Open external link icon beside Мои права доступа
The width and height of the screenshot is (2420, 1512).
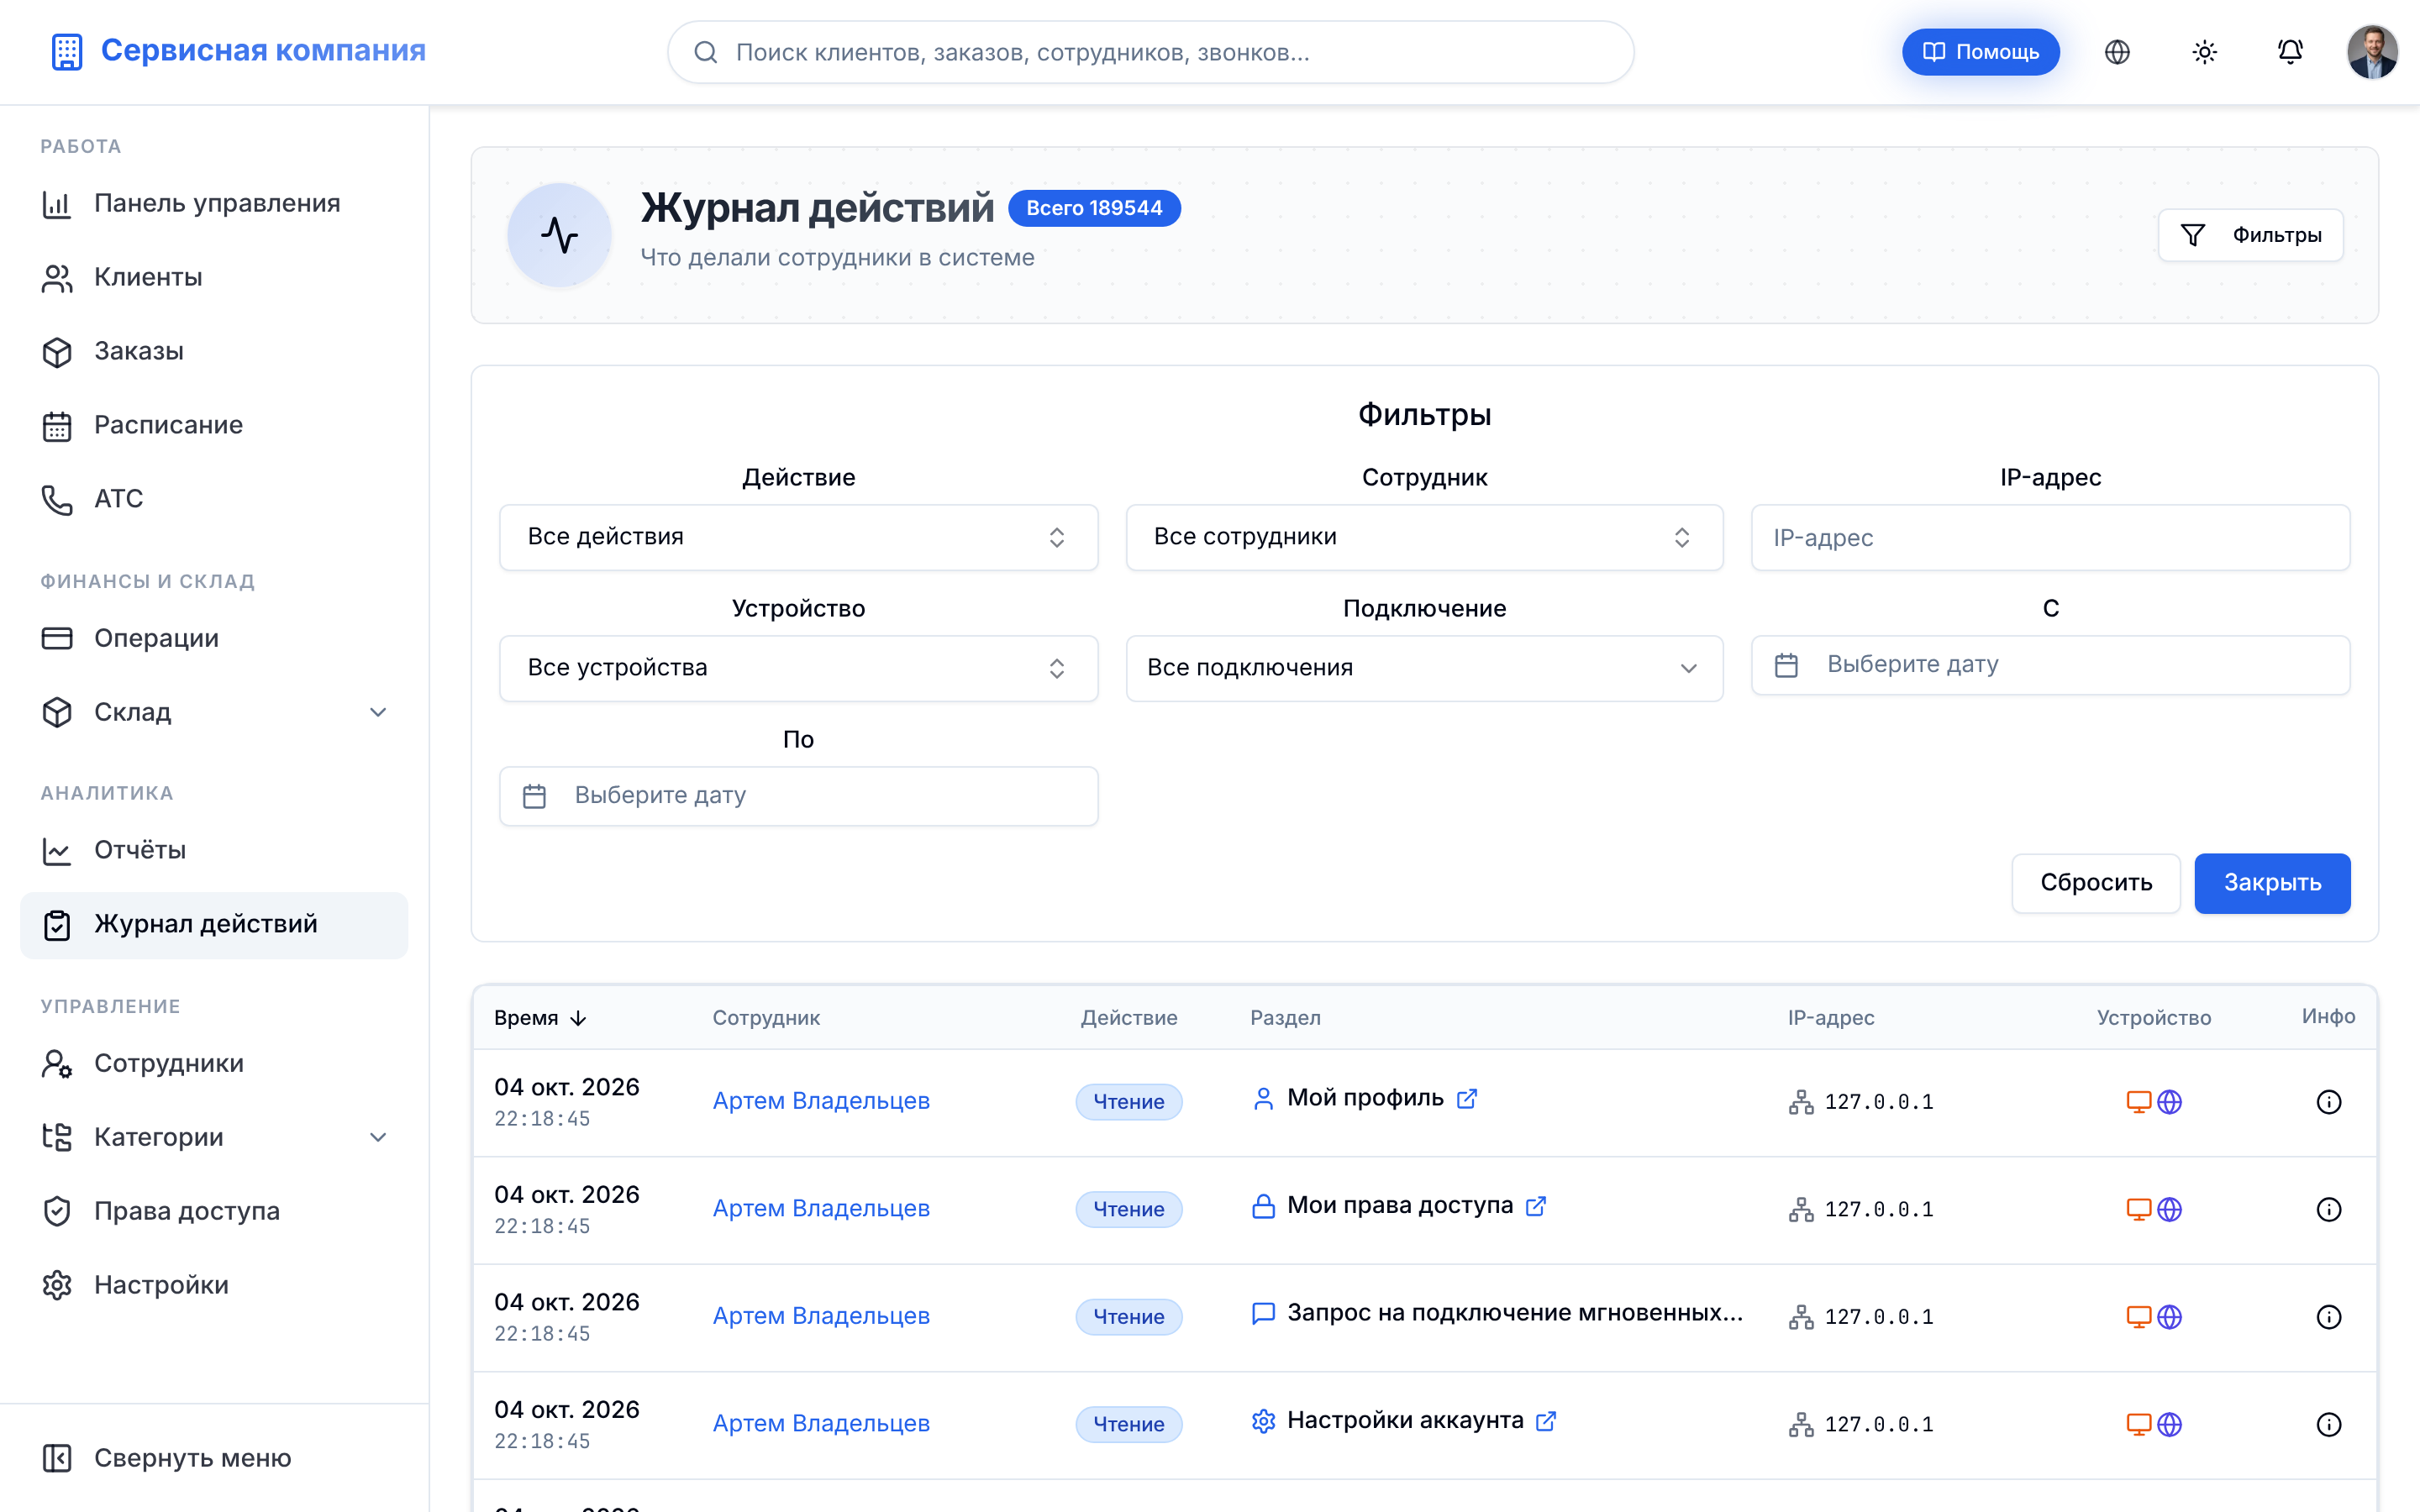(1536, 1206)
